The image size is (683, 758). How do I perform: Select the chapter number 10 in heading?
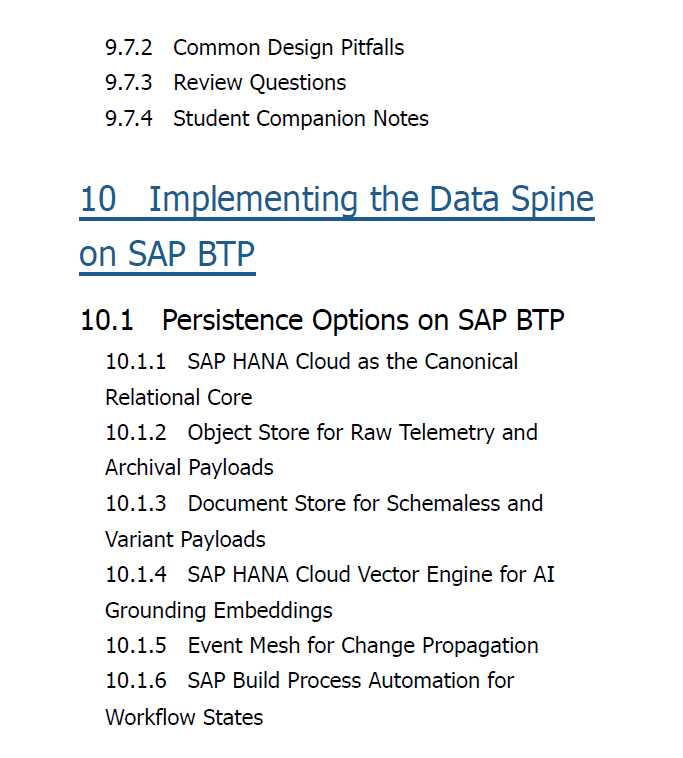click(x=98, y=199)
